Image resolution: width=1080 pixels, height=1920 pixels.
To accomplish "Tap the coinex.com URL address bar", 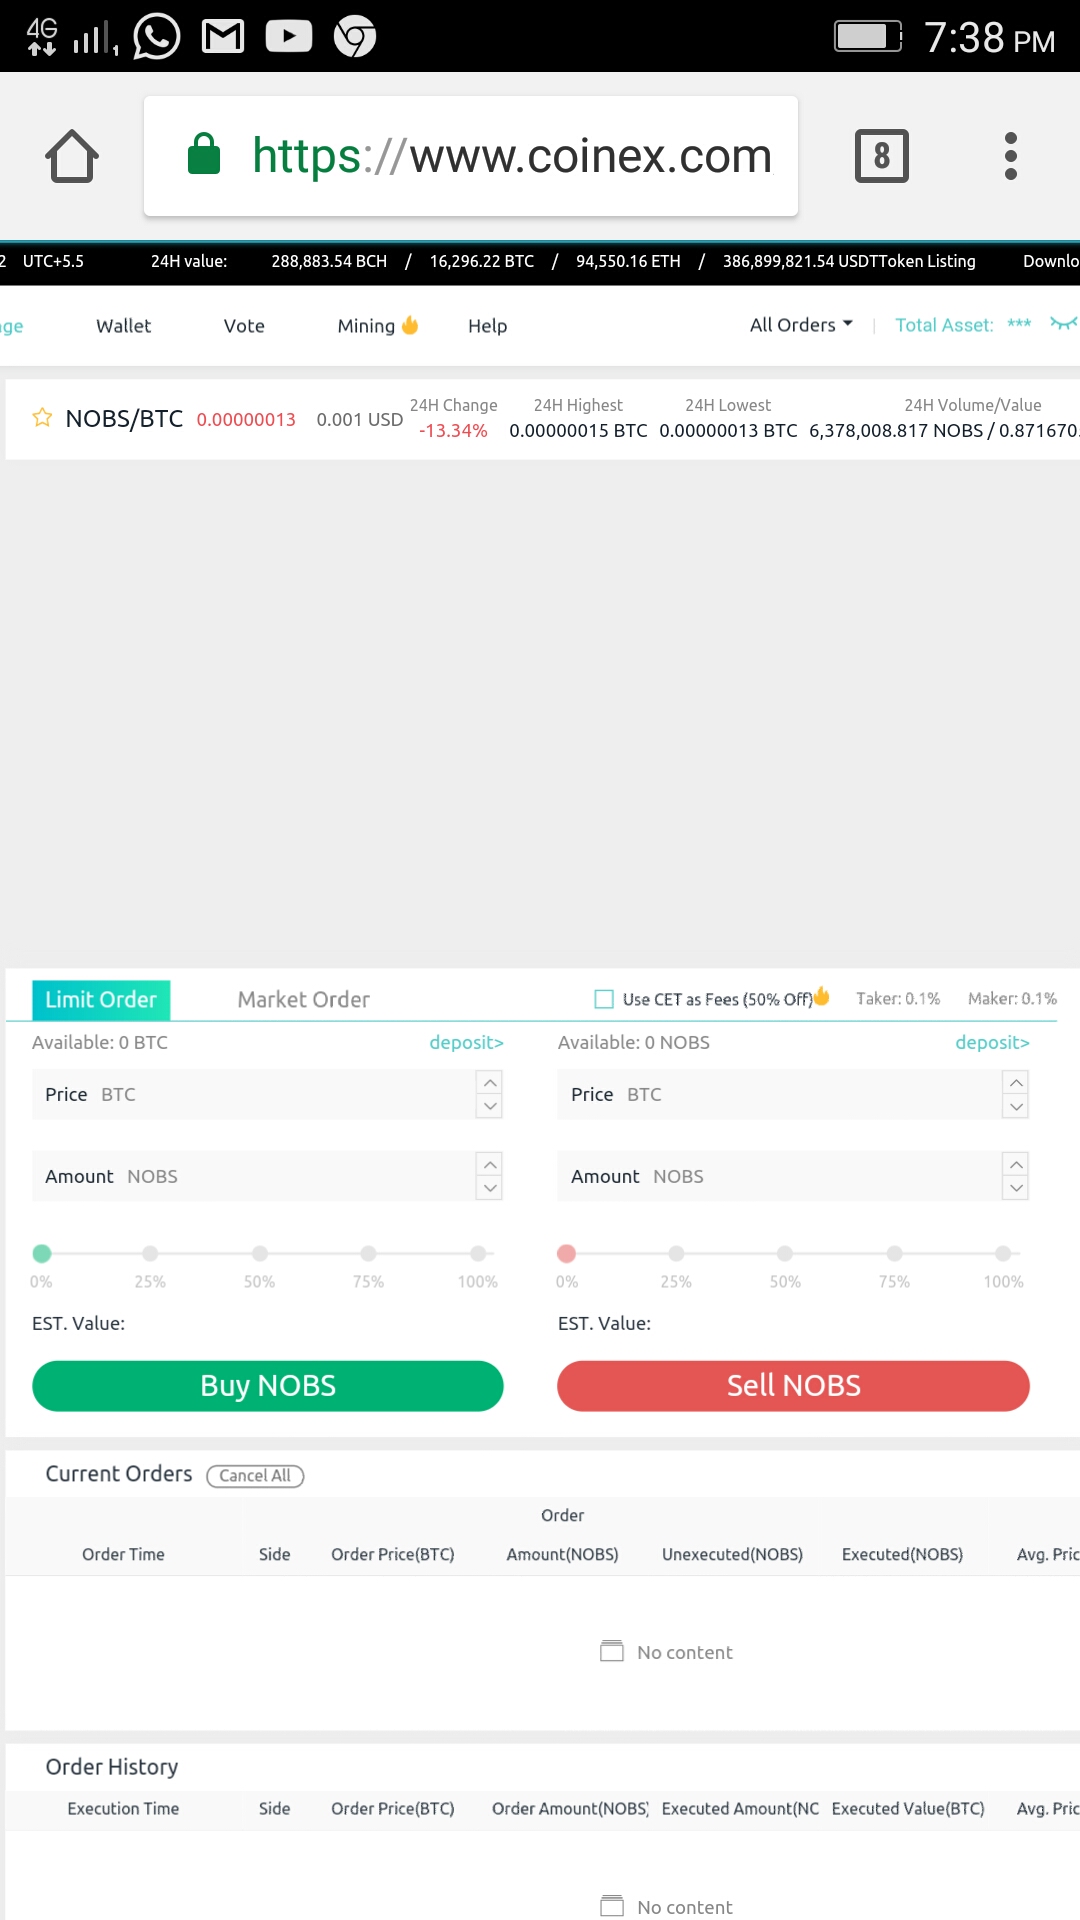I will coord(471,156).
